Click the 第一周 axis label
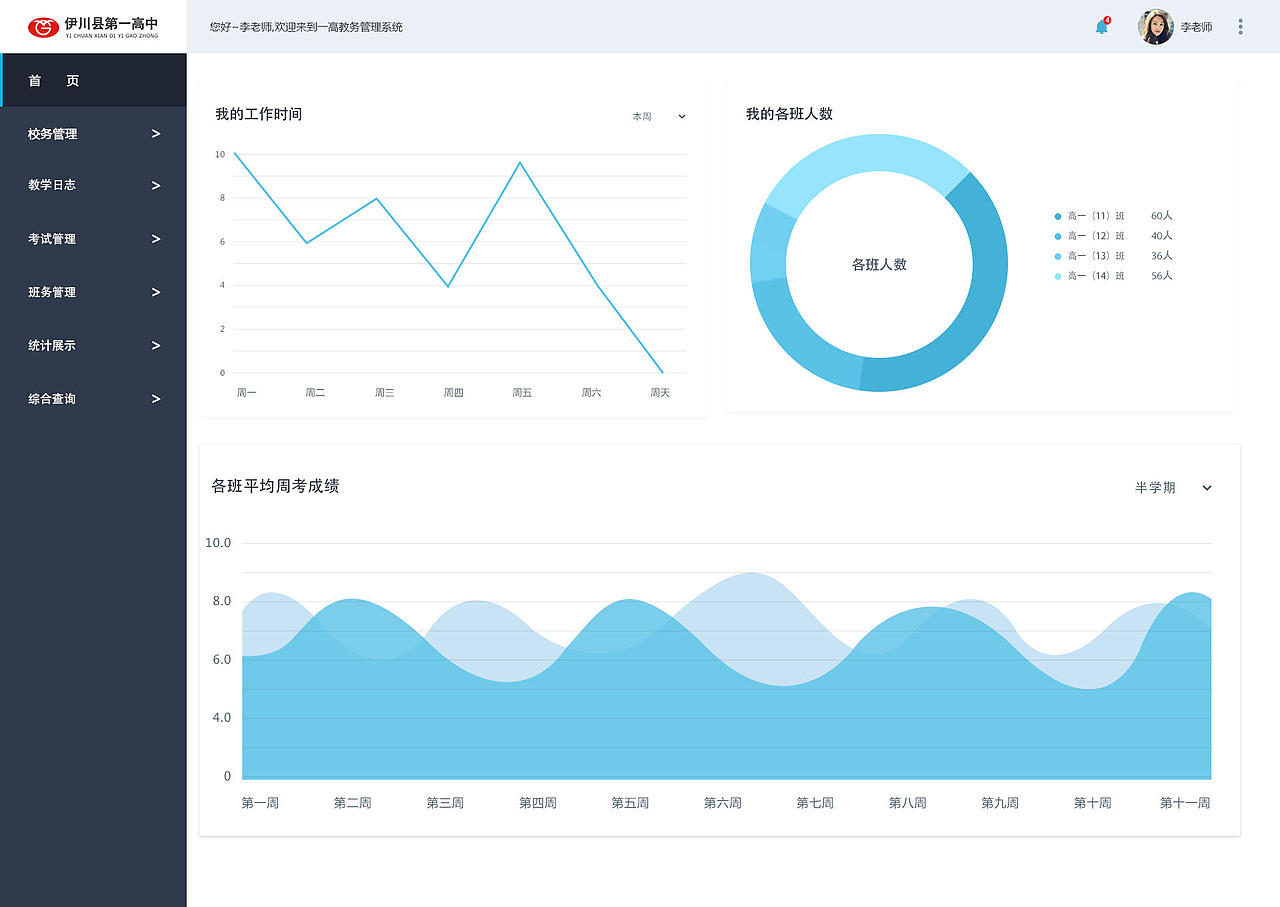Image resolution: width=1280 pixels, height=907 pixels. click(x=260, y=803)
